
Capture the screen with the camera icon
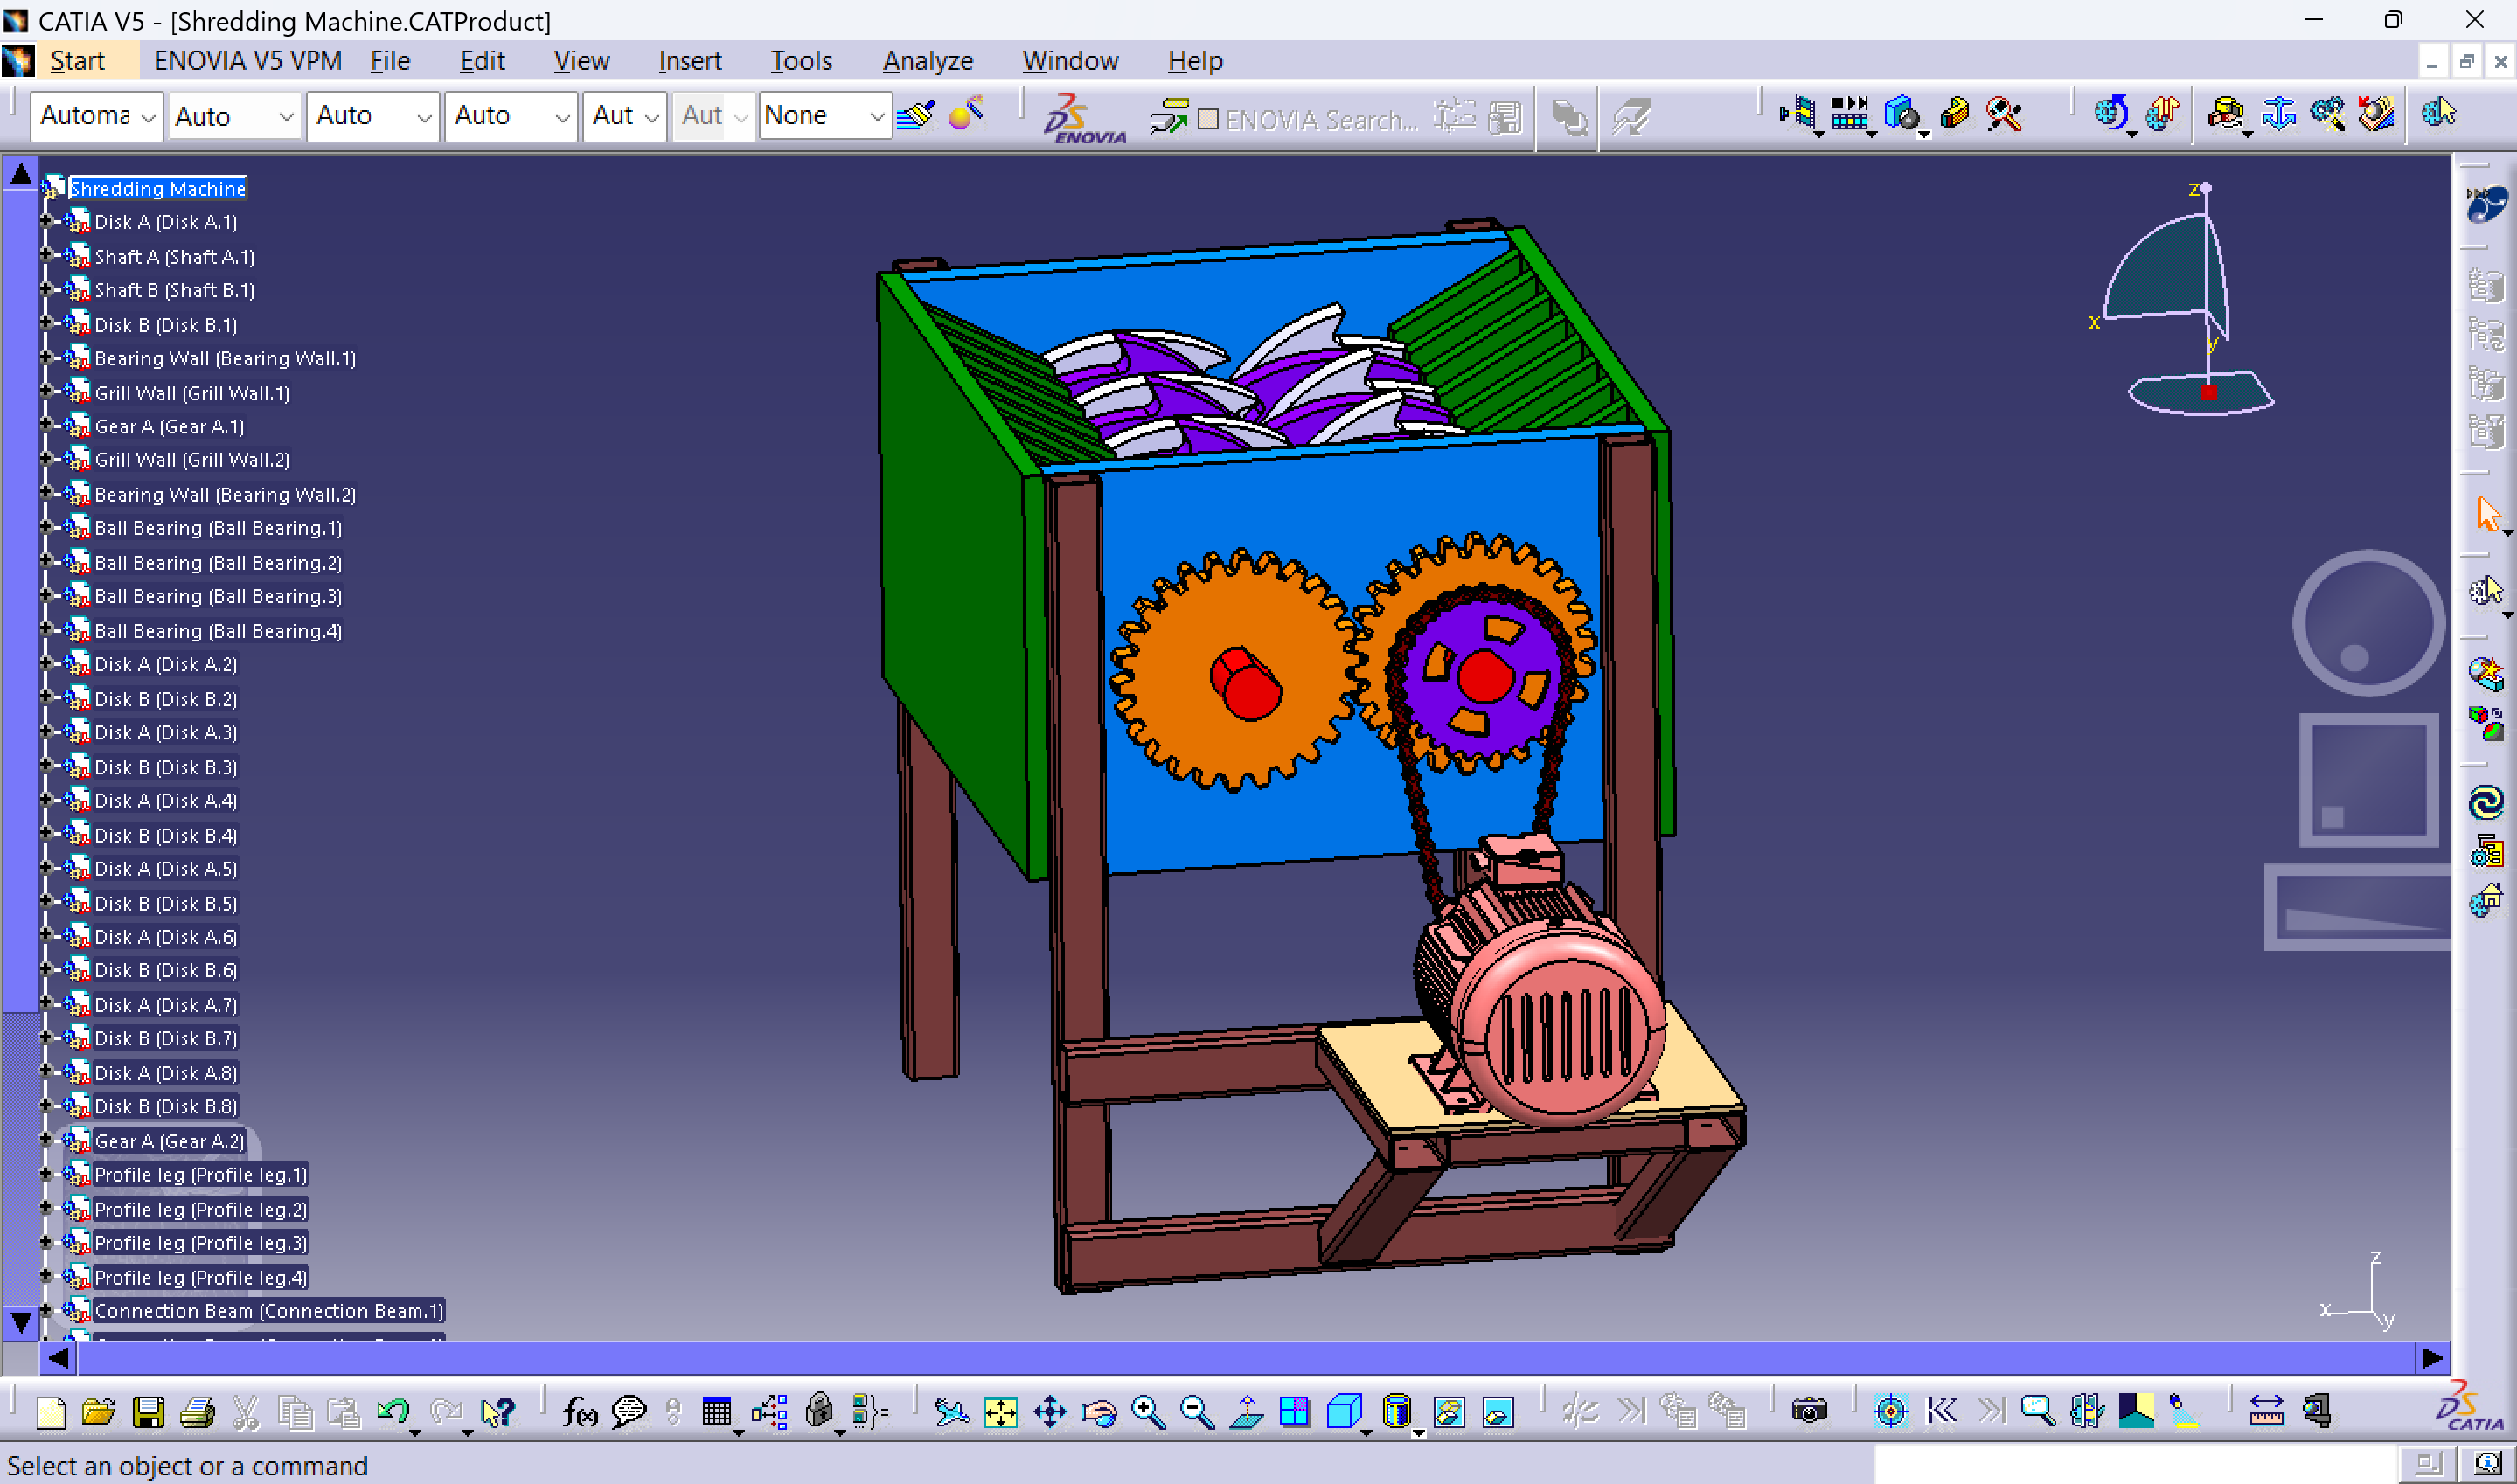pos(1809,1411)
